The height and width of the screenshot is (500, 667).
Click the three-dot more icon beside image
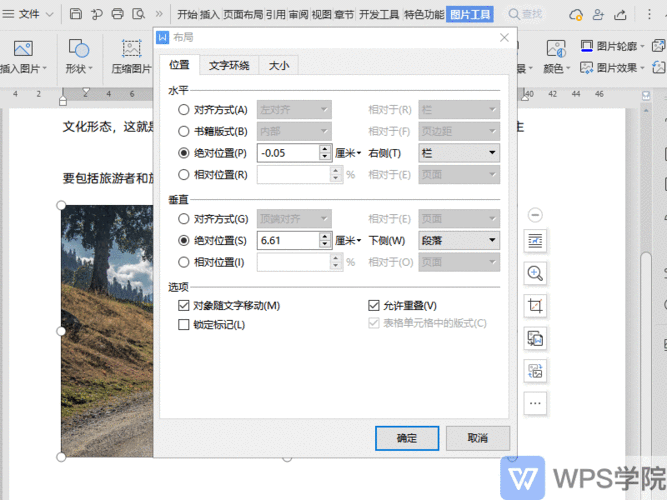535,403
